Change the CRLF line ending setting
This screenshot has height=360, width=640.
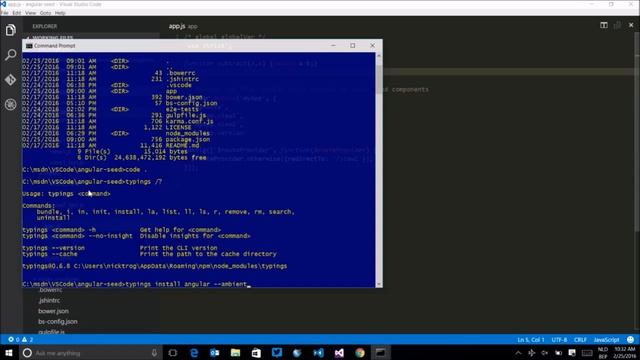pyautogui.click(x=580, y=340)
